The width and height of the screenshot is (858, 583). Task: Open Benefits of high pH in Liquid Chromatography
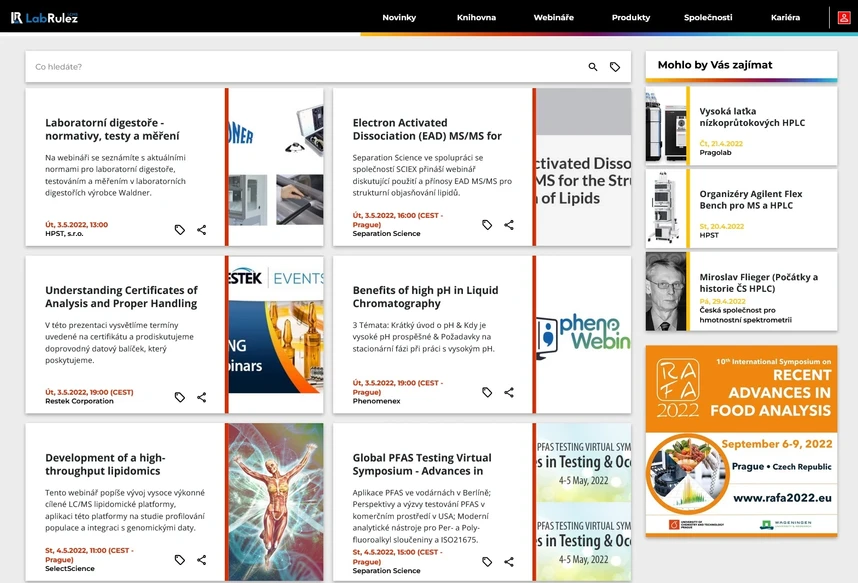pyautogui.click(x=425, y=297)
